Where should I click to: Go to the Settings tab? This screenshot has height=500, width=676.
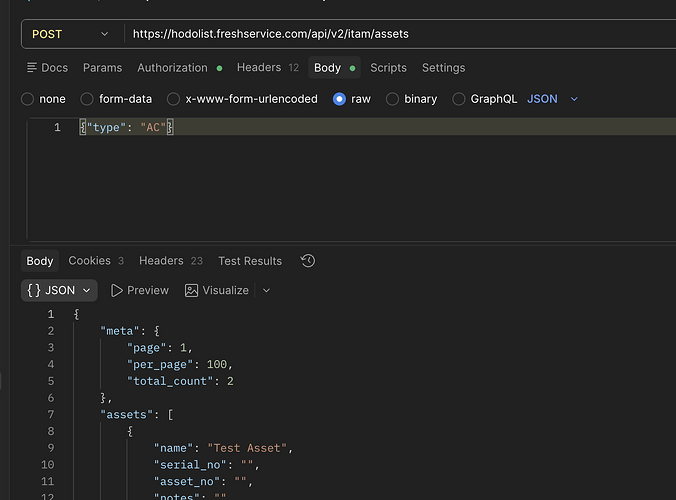[x=443, y=68]
